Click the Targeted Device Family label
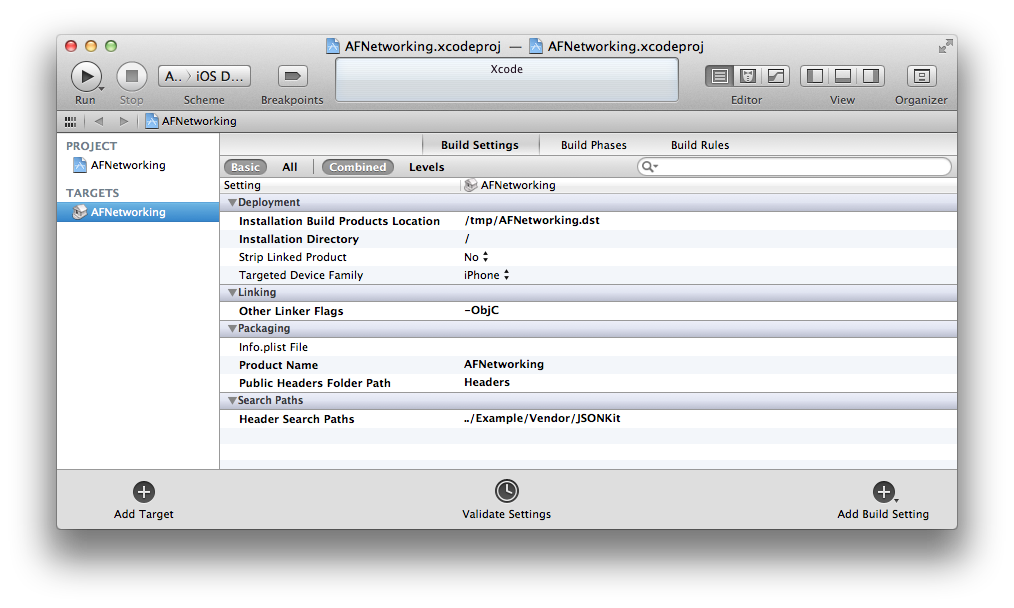Viewport: 1014px width, 608px height. coord(301,275)
